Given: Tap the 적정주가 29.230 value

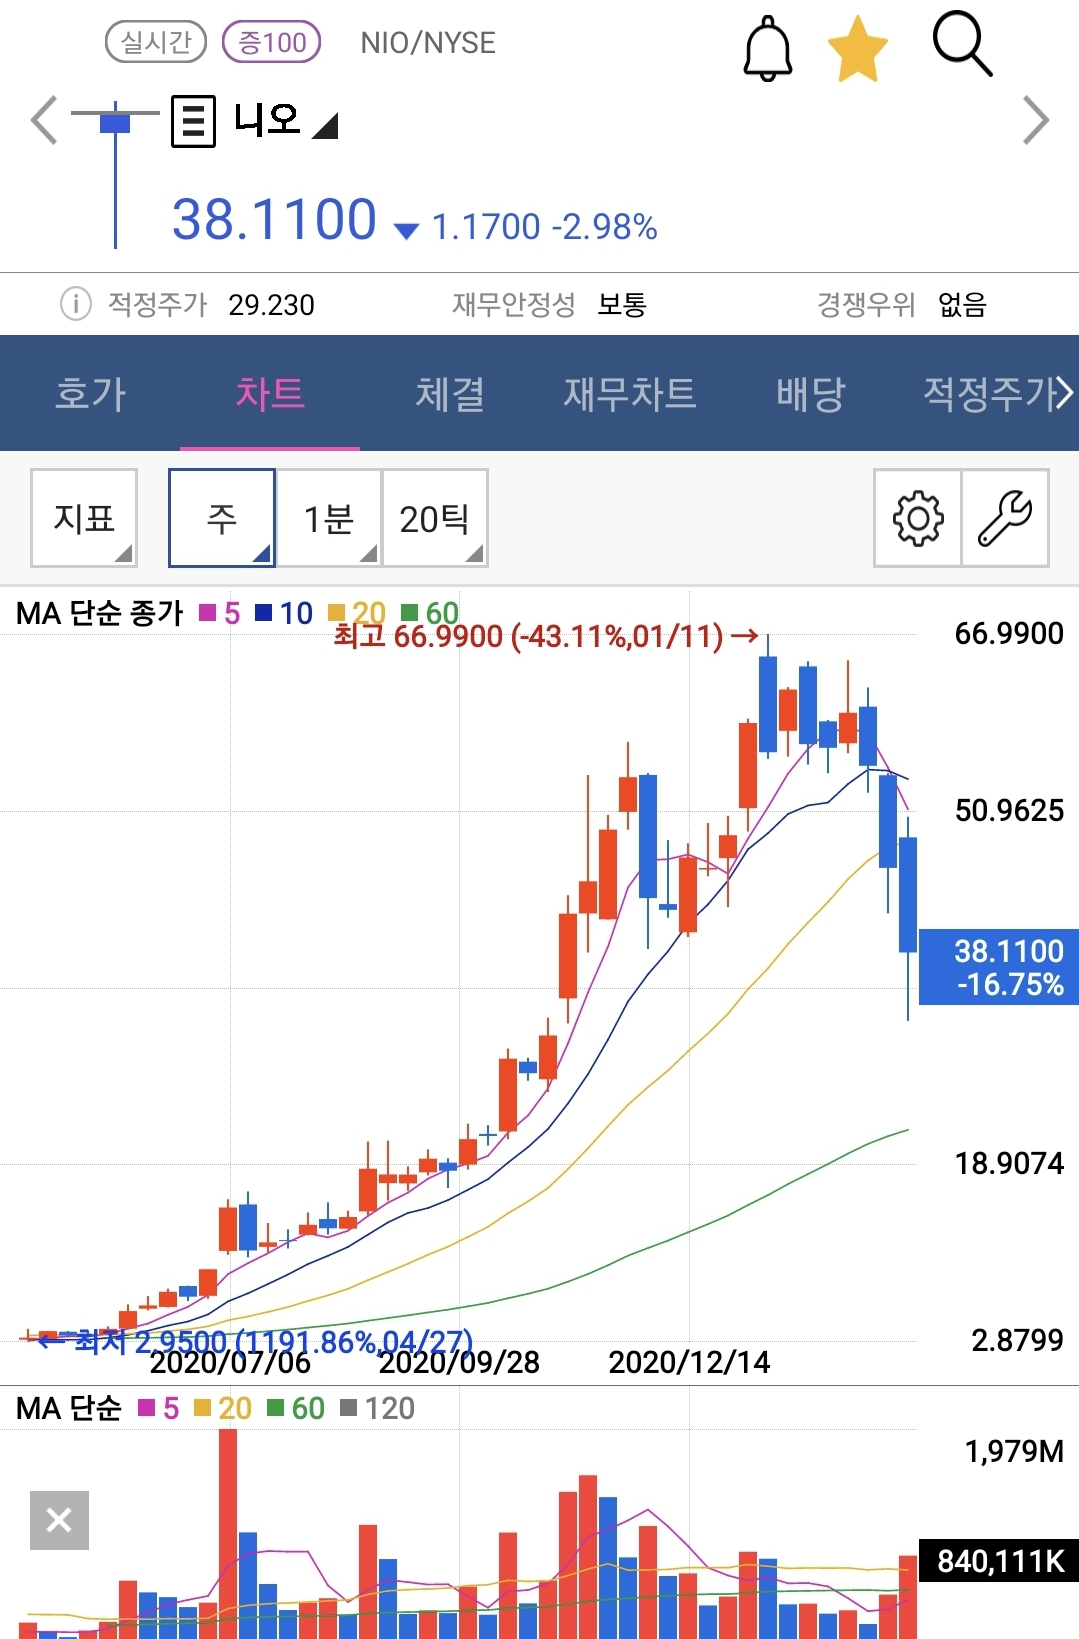Looking at the screenshot, I should click(x=271, y=304).
